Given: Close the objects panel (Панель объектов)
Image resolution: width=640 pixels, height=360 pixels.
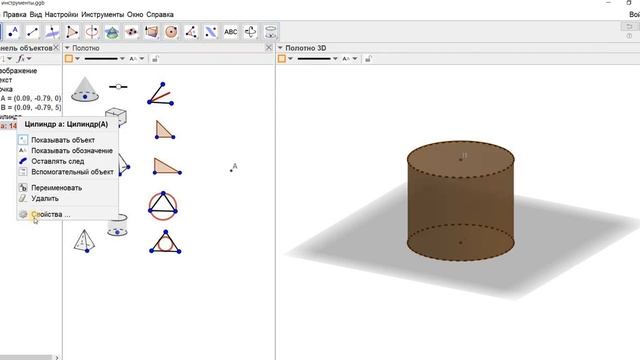Looking at the screenshot, I should 56,48.
